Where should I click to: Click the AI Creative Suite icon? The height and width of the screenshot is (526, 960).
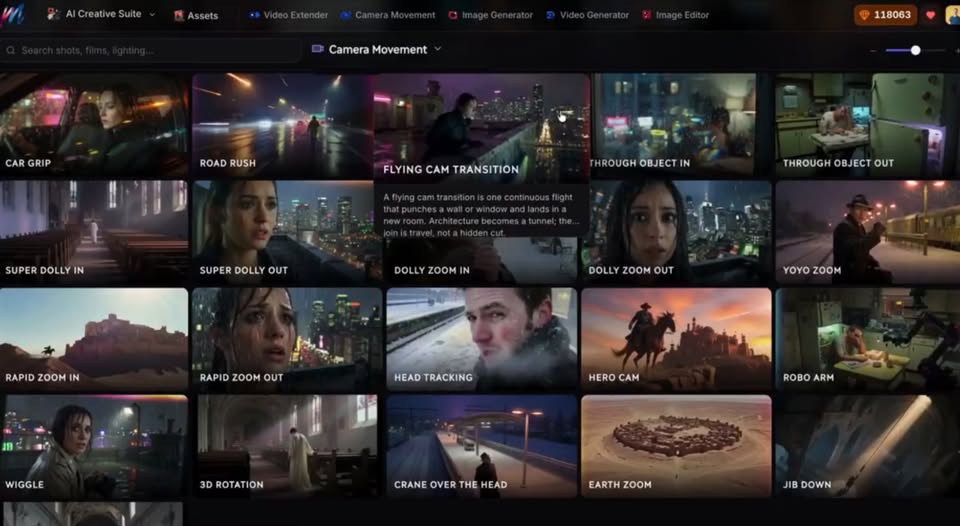[53, 14]
